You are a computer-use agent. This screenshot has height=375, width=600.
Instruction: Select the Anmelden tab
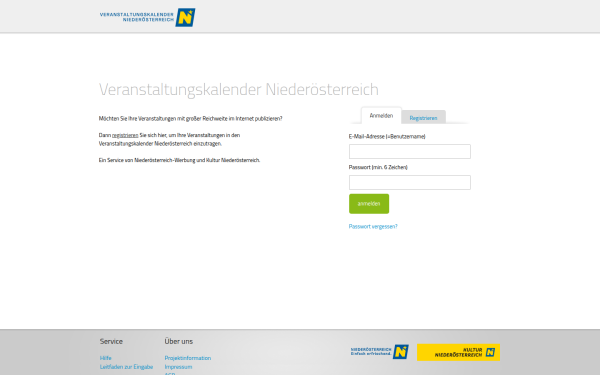click(x=381, y=116)
